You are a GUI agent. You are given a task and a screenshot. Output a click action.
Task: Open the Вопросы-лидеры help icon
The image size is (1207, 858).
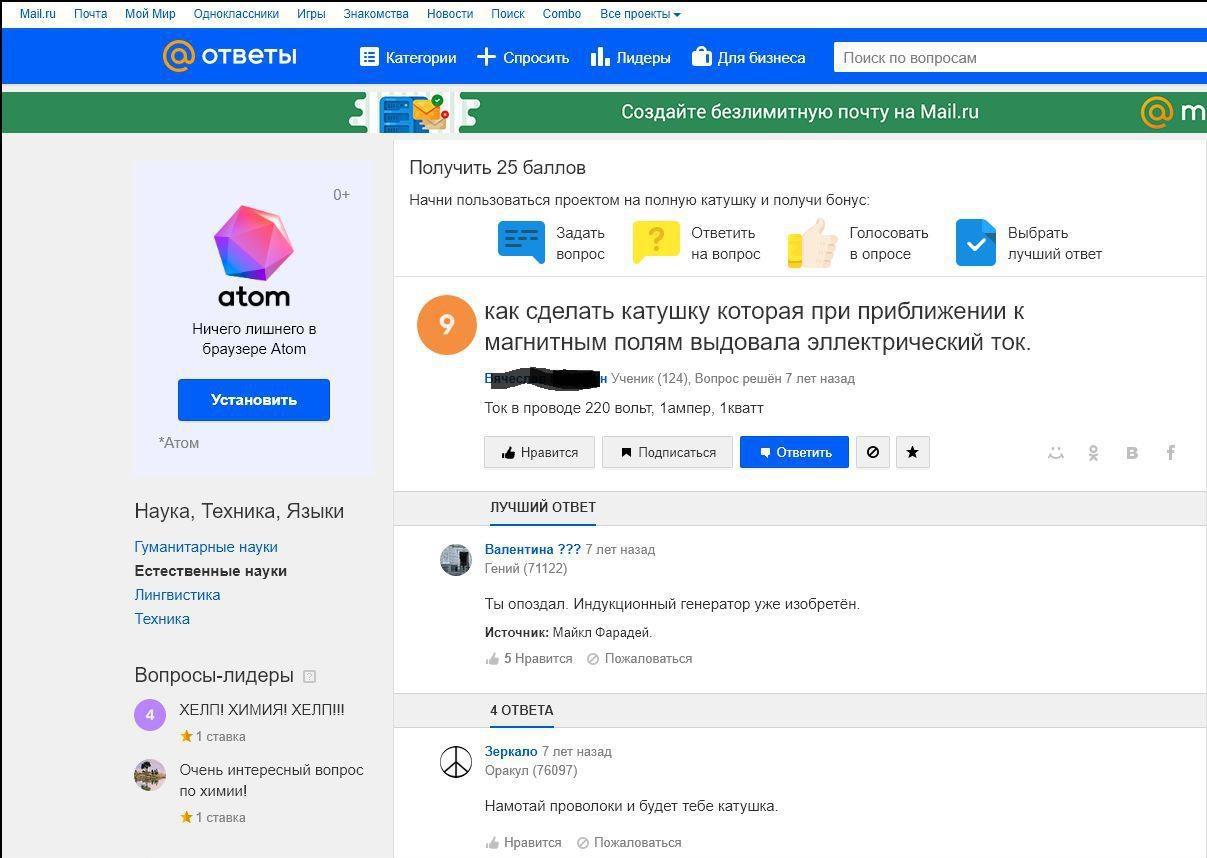(x=309, y=676)
